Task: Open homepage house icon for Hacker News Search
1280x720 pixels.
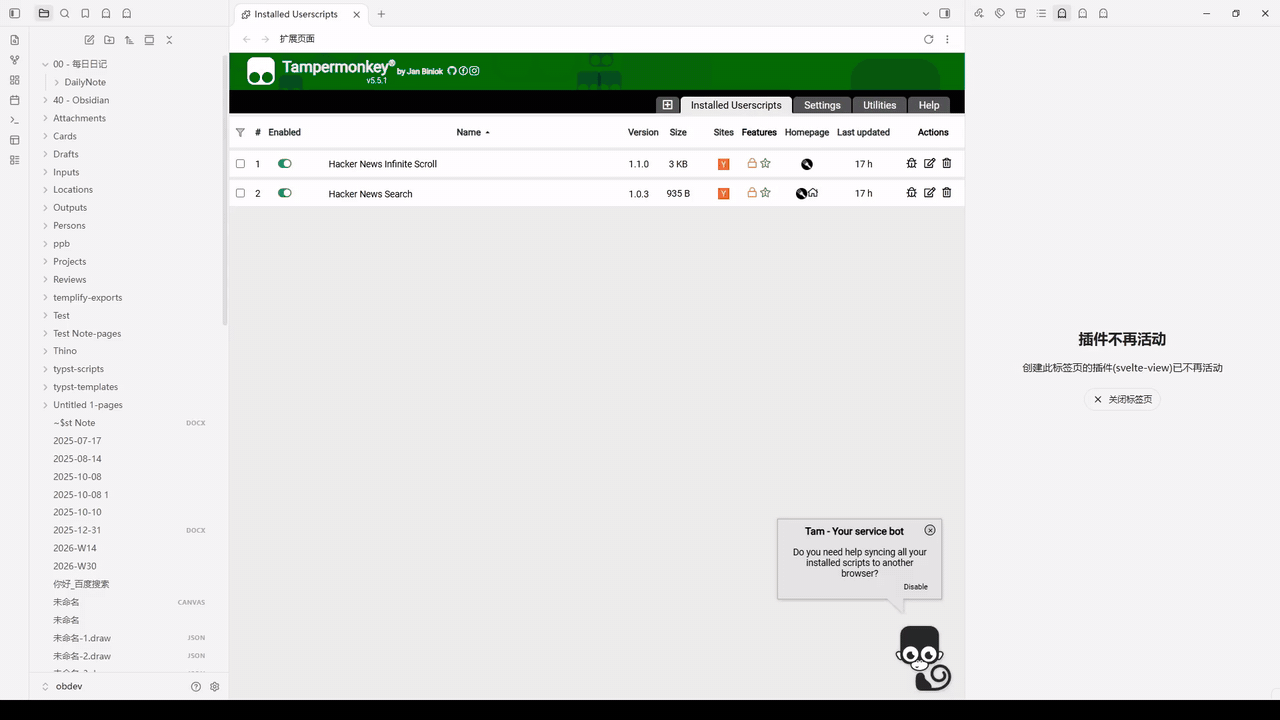Action: coord(813,193)
